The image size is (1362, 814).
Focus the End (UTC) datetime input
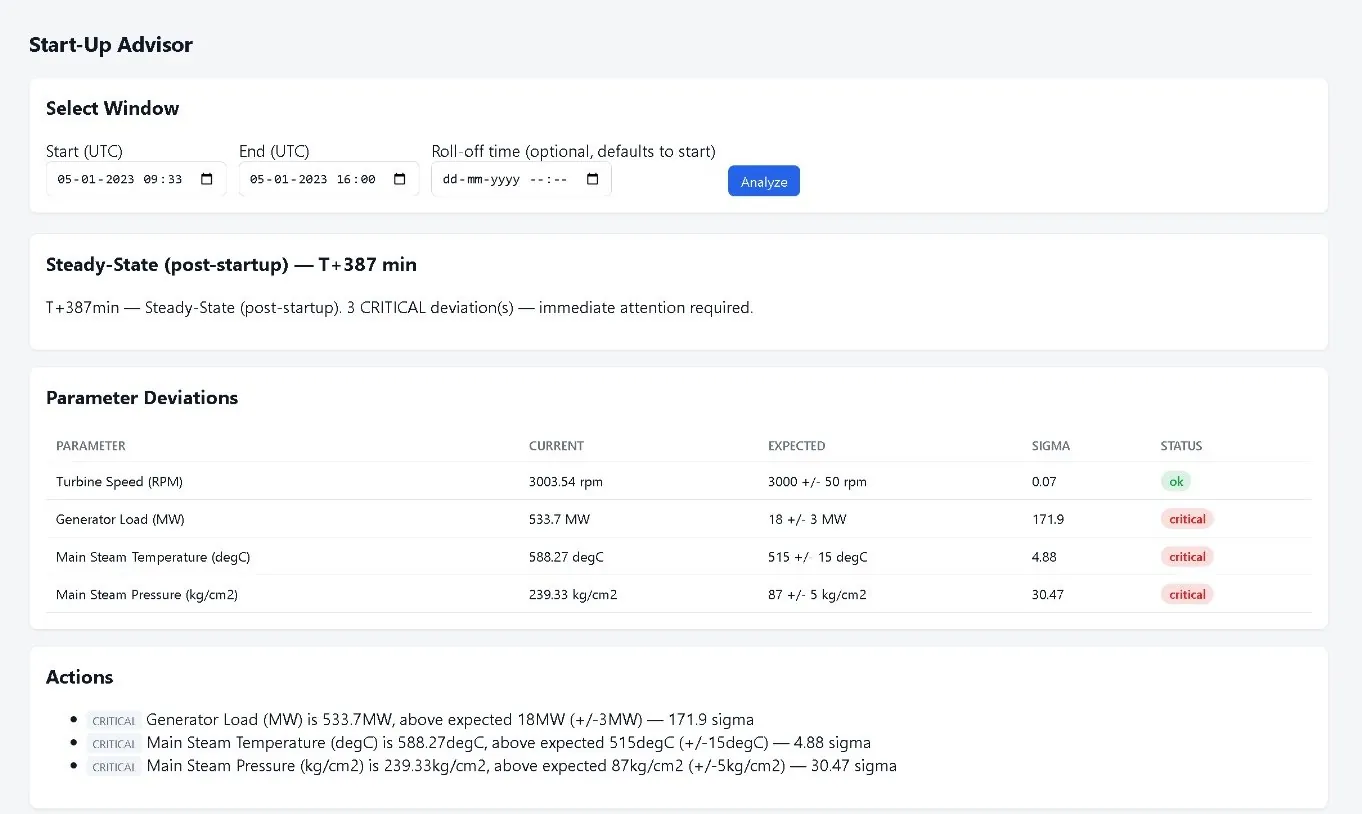329,179
